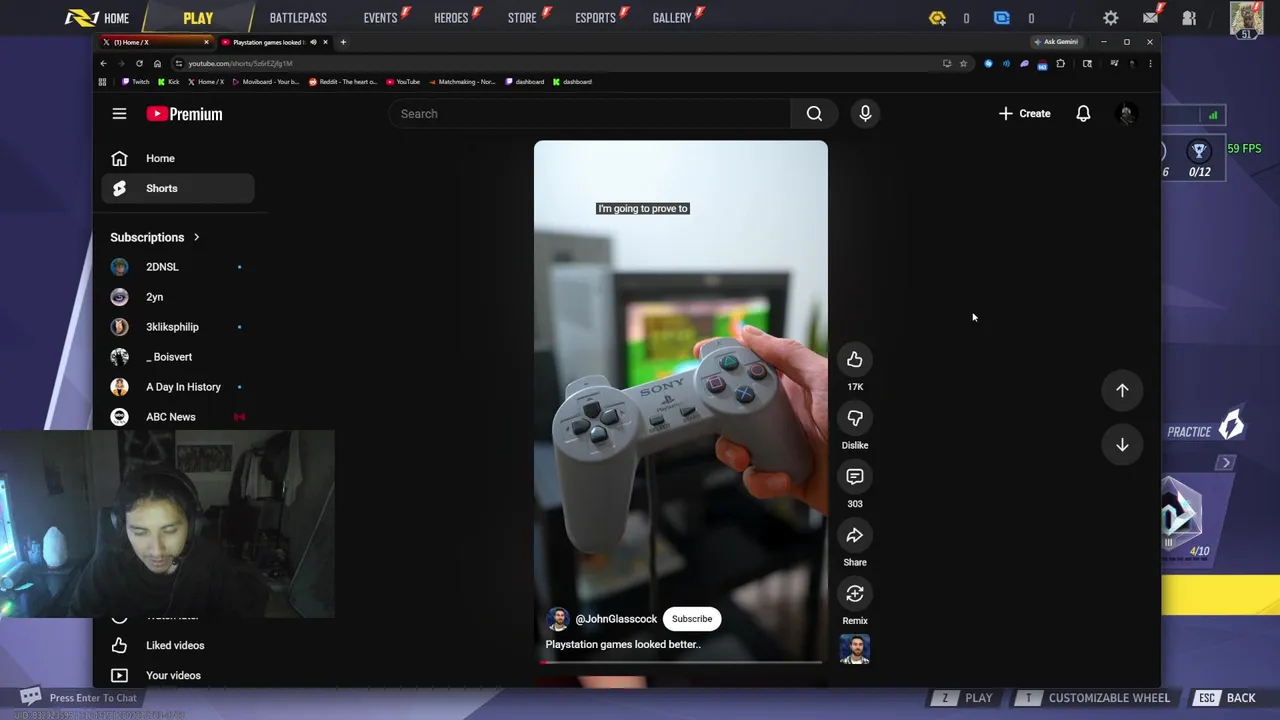The width and height of the screenshot is (1280, 720).
Task: Open the BATTLEPASS menu
Action: [298, 18]
